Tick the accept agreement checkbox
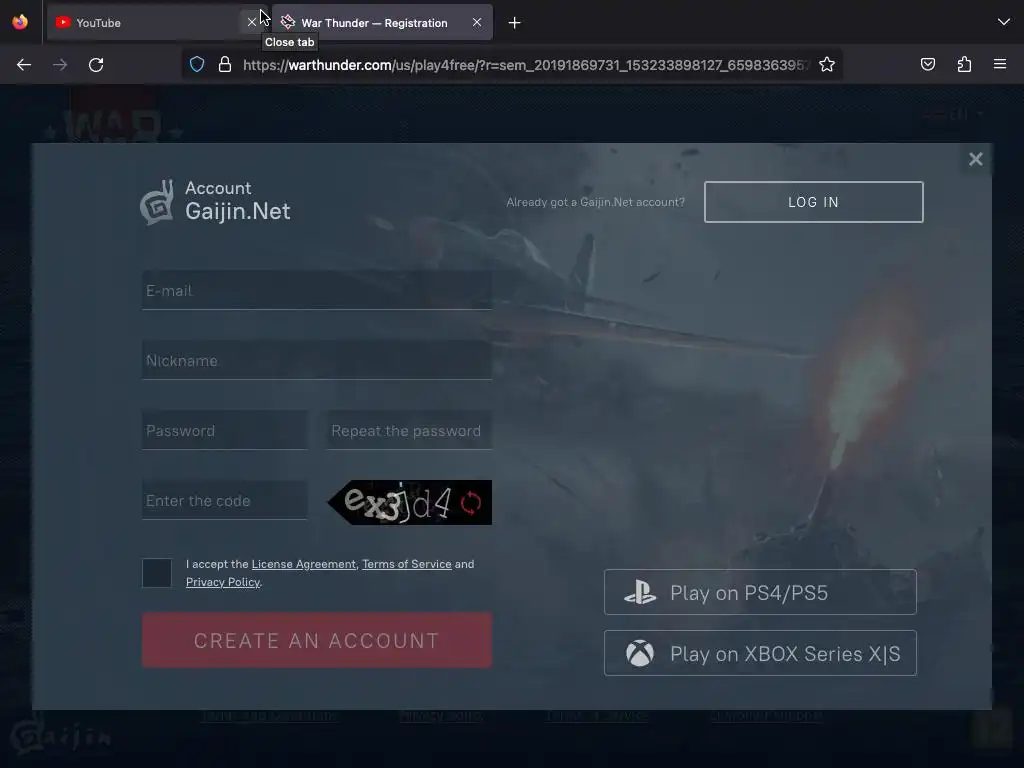The image size is (1024, 768). point(157,573)
